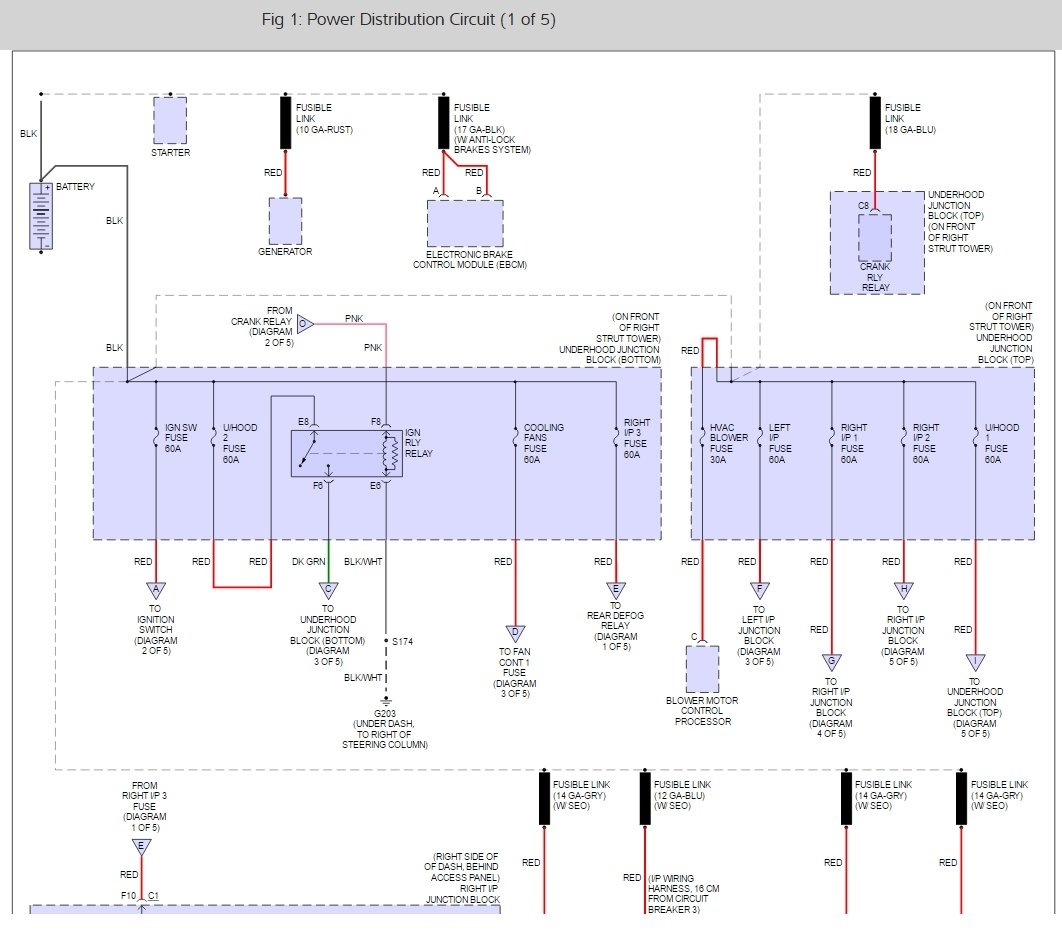Click the HVAC Blower fuse 30A
This screenshot has width=1062, height=934.
(702, 438)
